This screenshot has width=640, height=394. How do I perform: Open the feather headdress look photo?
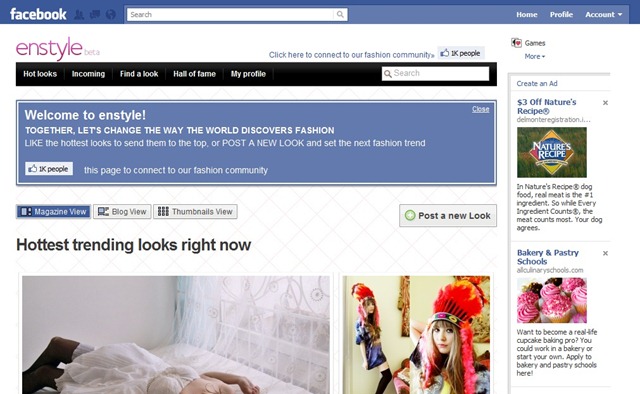point(416,335)
